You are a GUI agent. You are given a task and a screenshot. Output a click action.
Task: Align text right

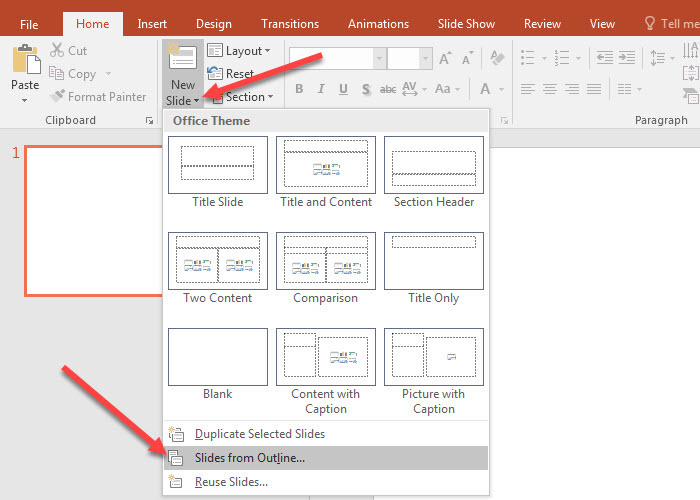[572, 89]
